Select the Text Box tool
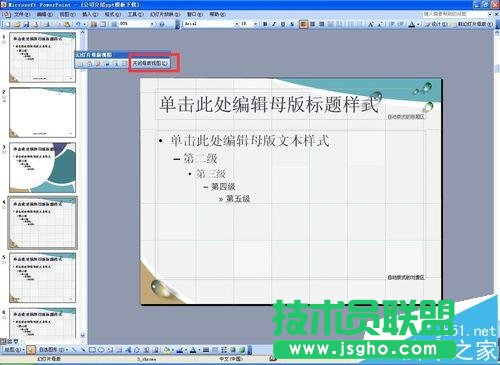 click(110, 350)
